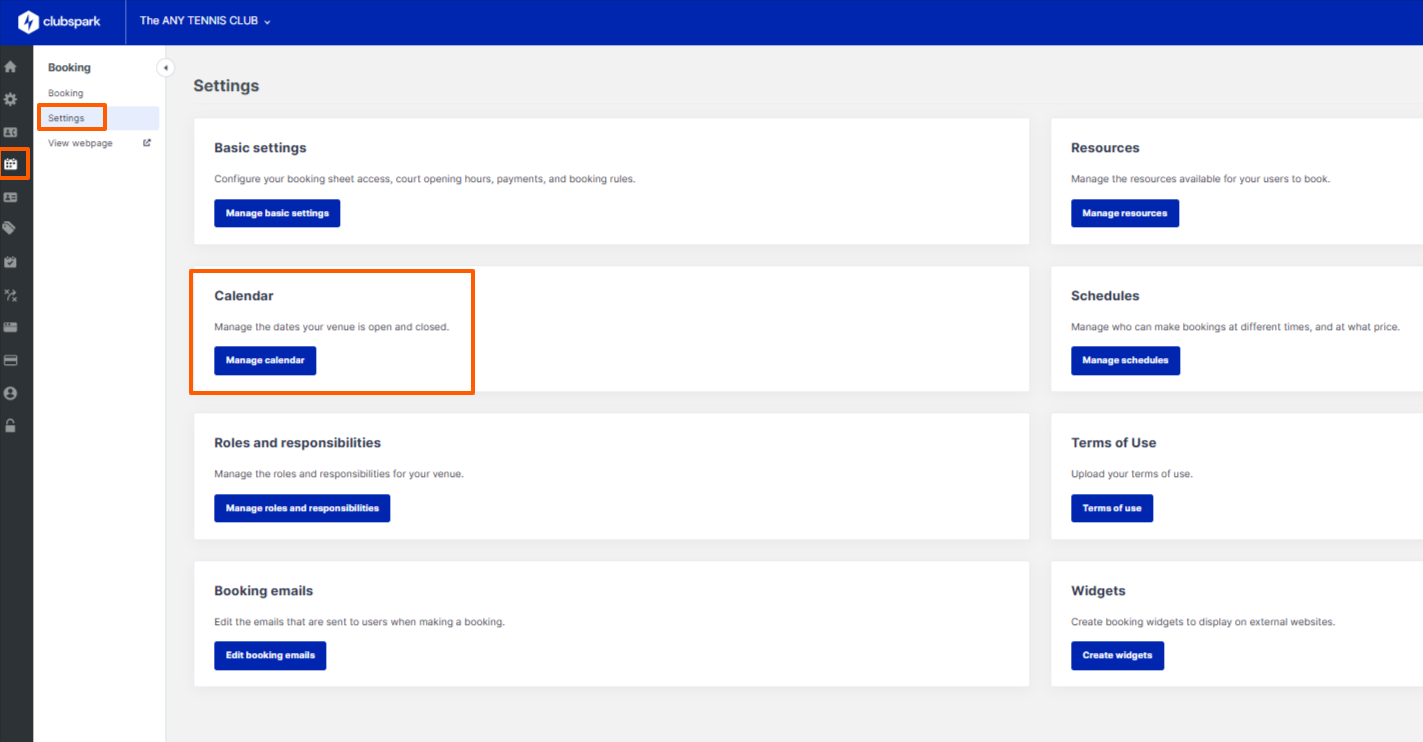Click the price tag sidebar icon

pos(11,229)
